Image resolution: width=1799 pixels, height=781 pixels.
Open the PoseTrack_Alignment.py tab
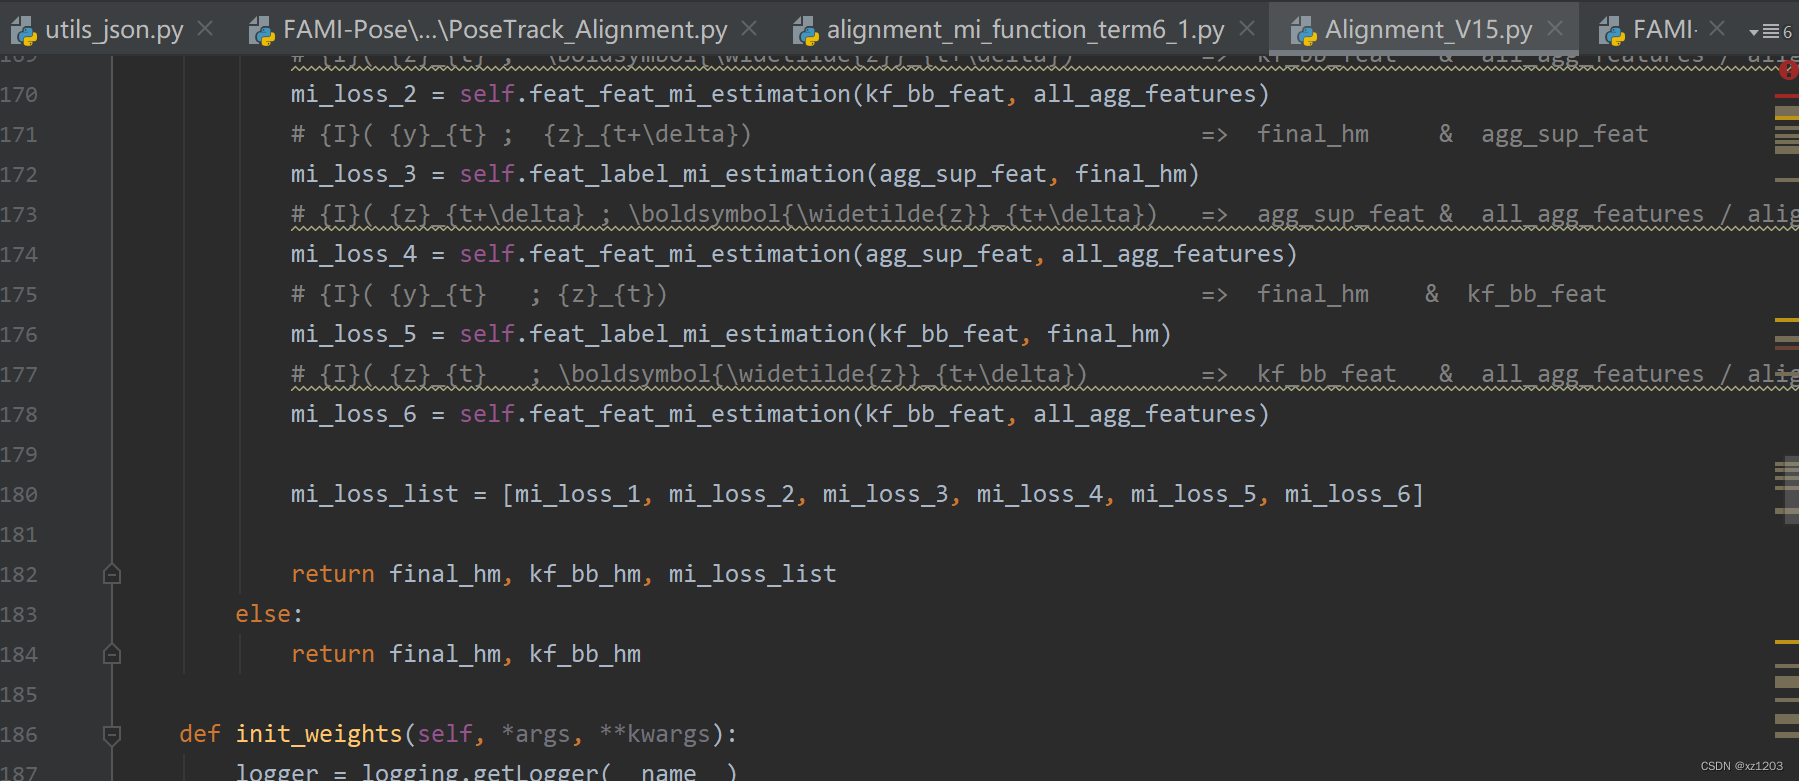pyautogui.click(x=505, y=30)
